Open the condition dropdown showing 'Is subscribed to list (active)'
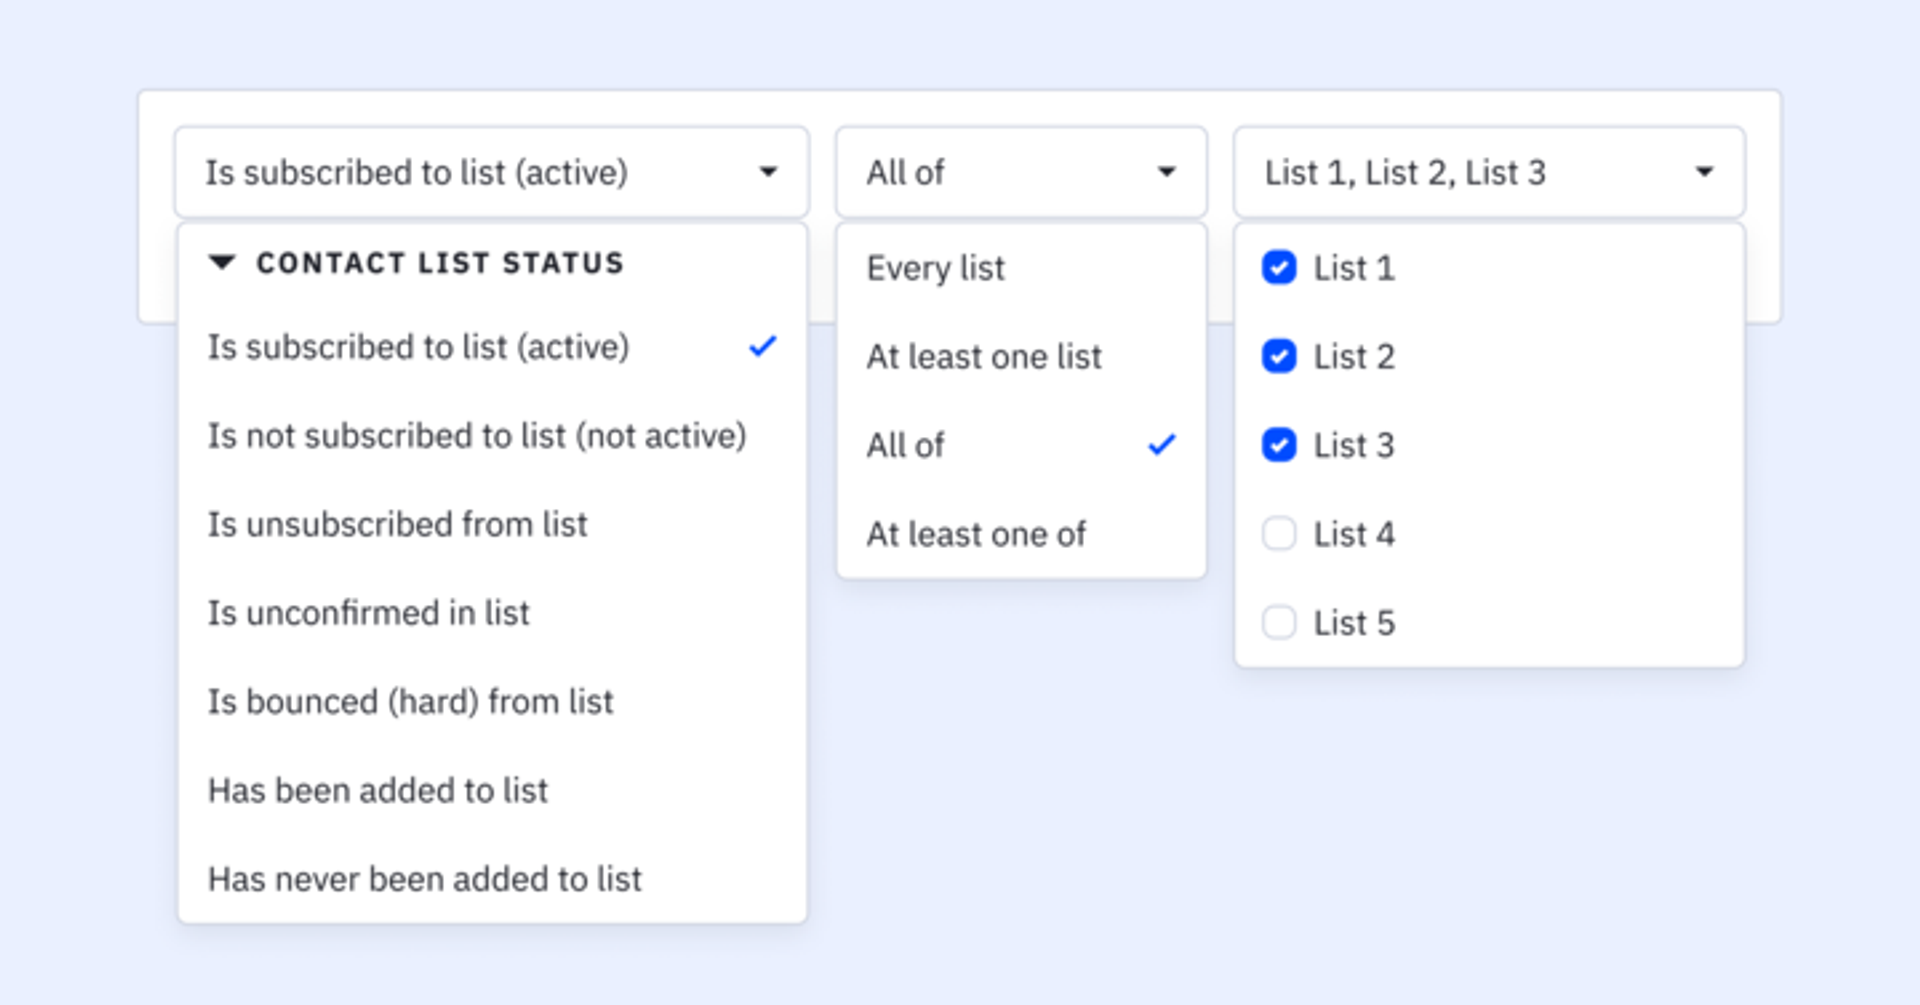Screen dimensions: 1920x1005 490,172
